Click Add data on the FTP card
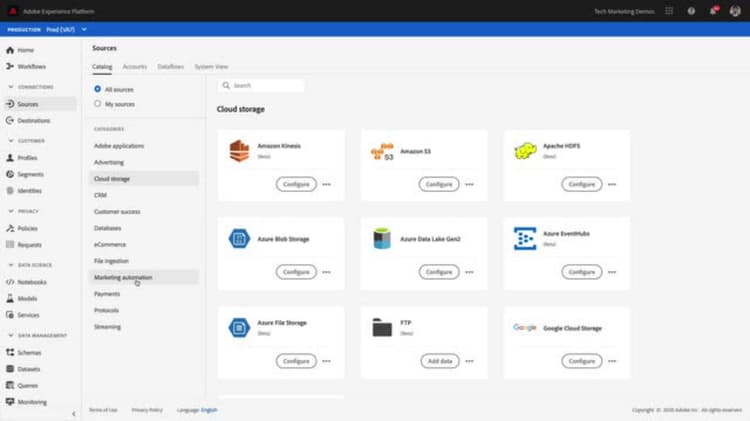Viewport: 750px width, 421px height. click(440, 361)
